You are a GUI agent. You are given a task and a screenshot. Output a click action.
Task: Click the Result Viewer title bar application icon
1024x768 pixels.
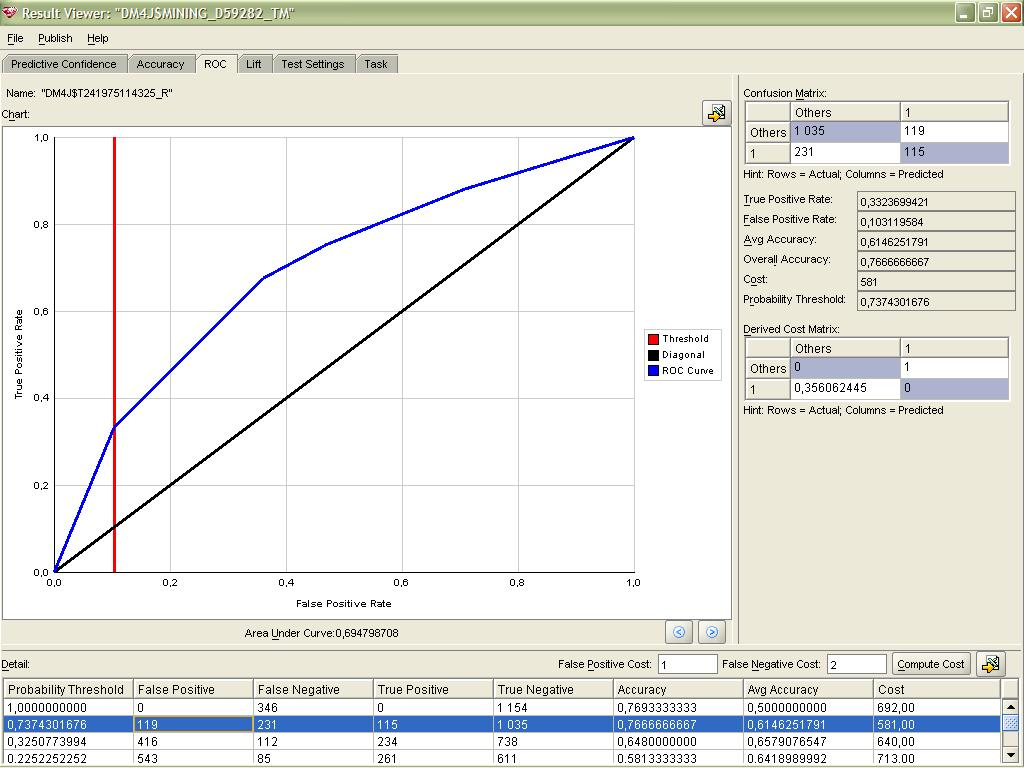coord(9,12)
